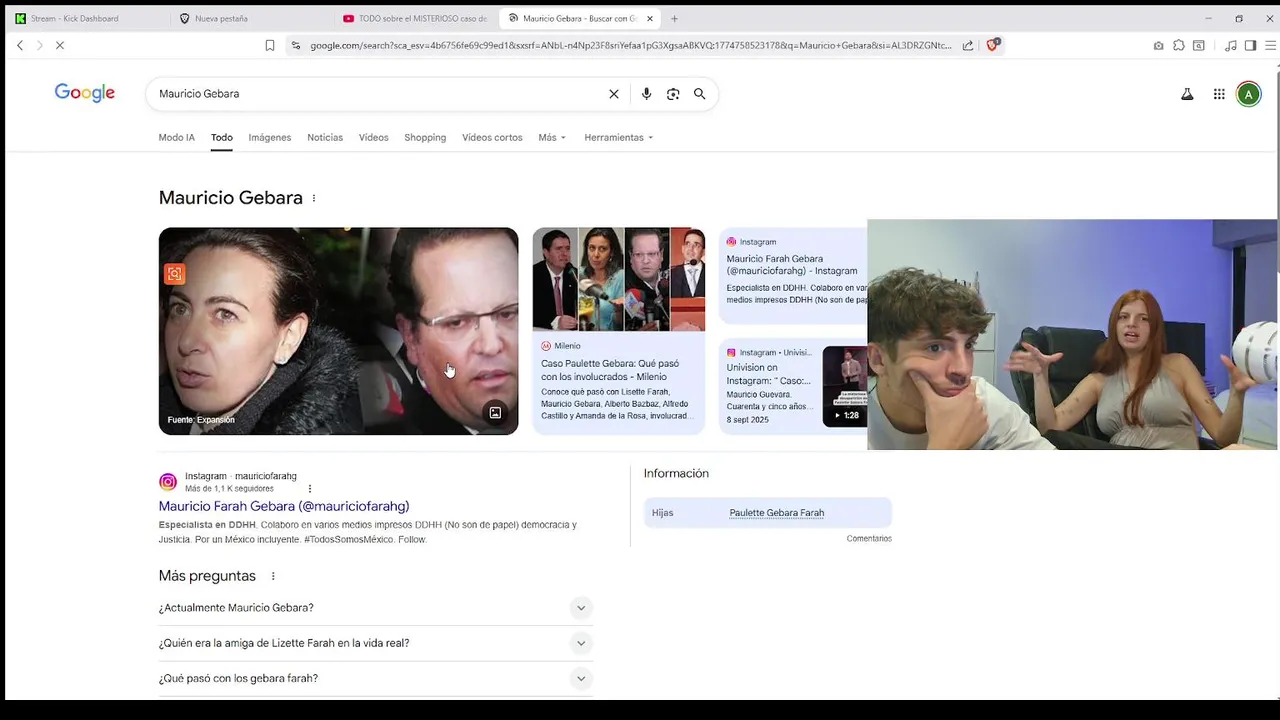Open a new browser tab
Image resolution: width=1280 pixels, height=720 pixels.
click(x=674, y=18)
